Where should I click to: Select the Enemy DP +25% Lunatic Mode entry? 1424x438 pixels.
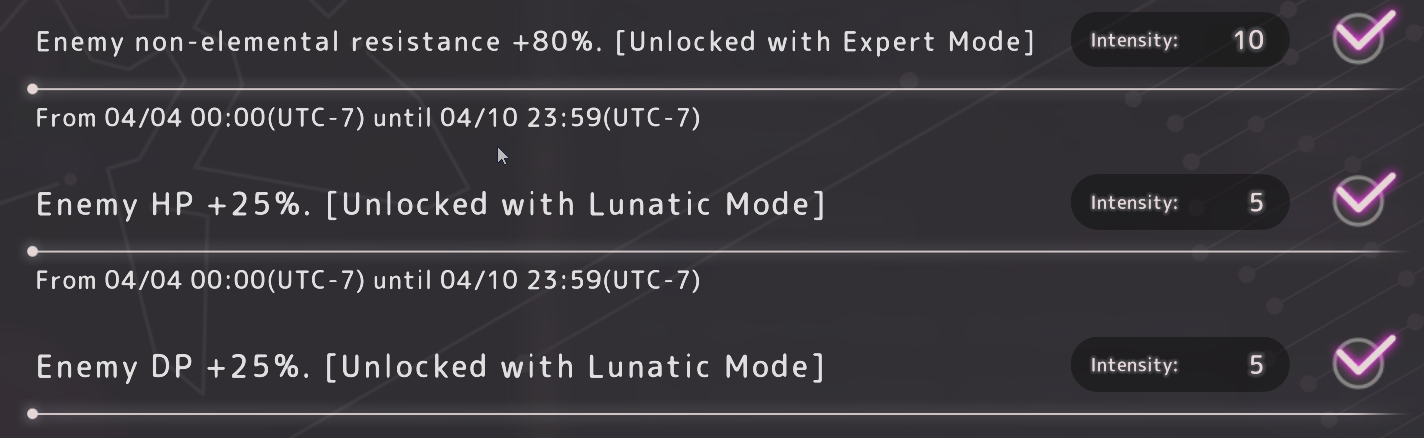430,367
